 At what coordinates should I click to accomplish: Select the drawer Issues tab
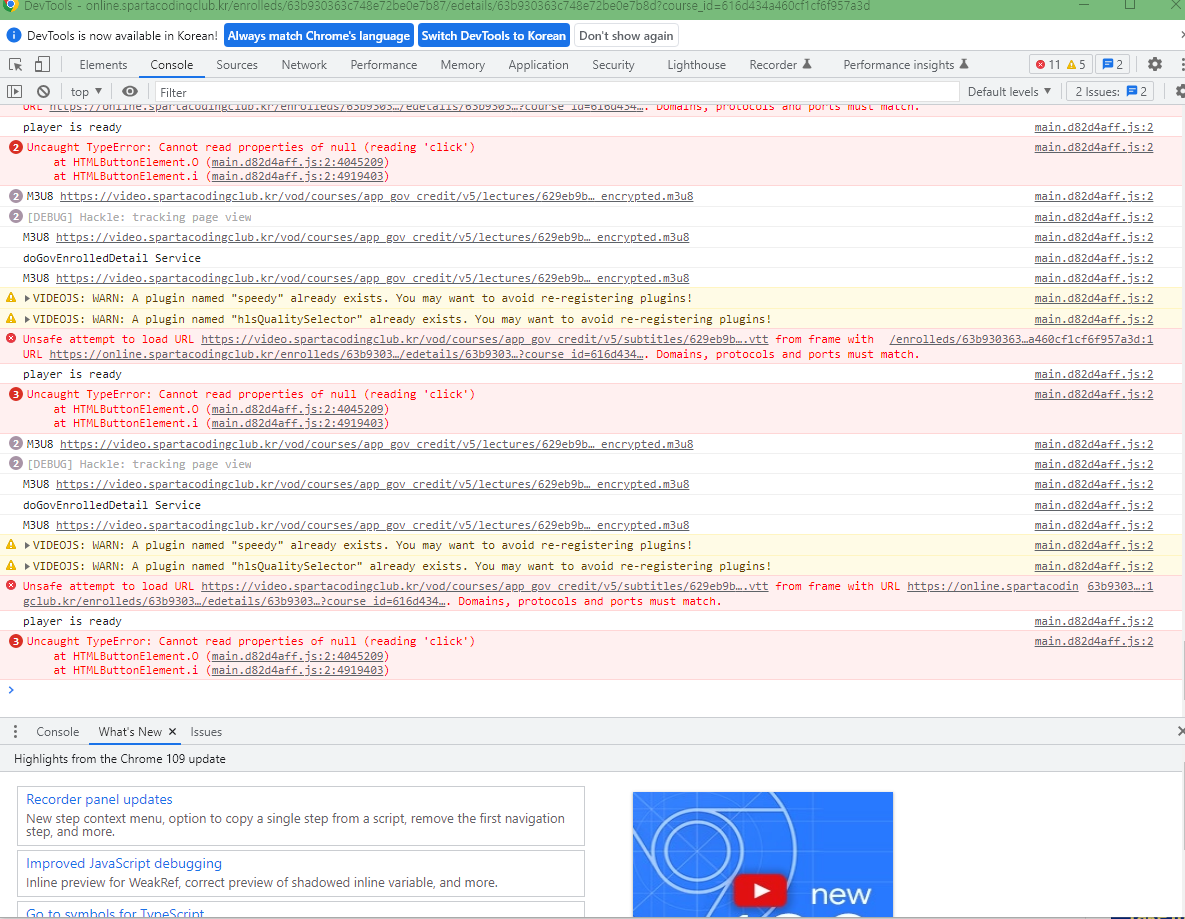pos(206,732)
